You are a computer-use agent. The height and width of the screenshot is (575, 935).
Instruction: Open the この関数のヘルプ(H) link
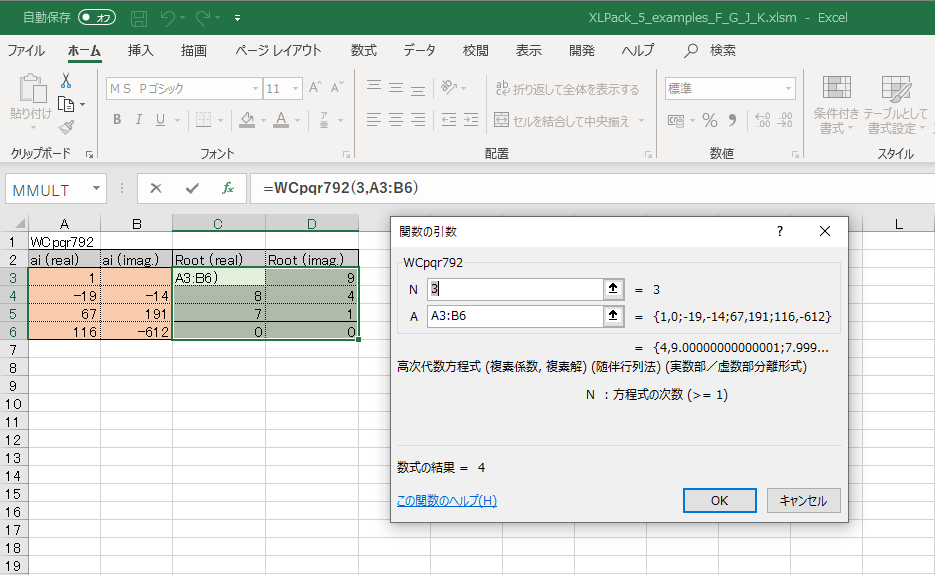point(446,501)
